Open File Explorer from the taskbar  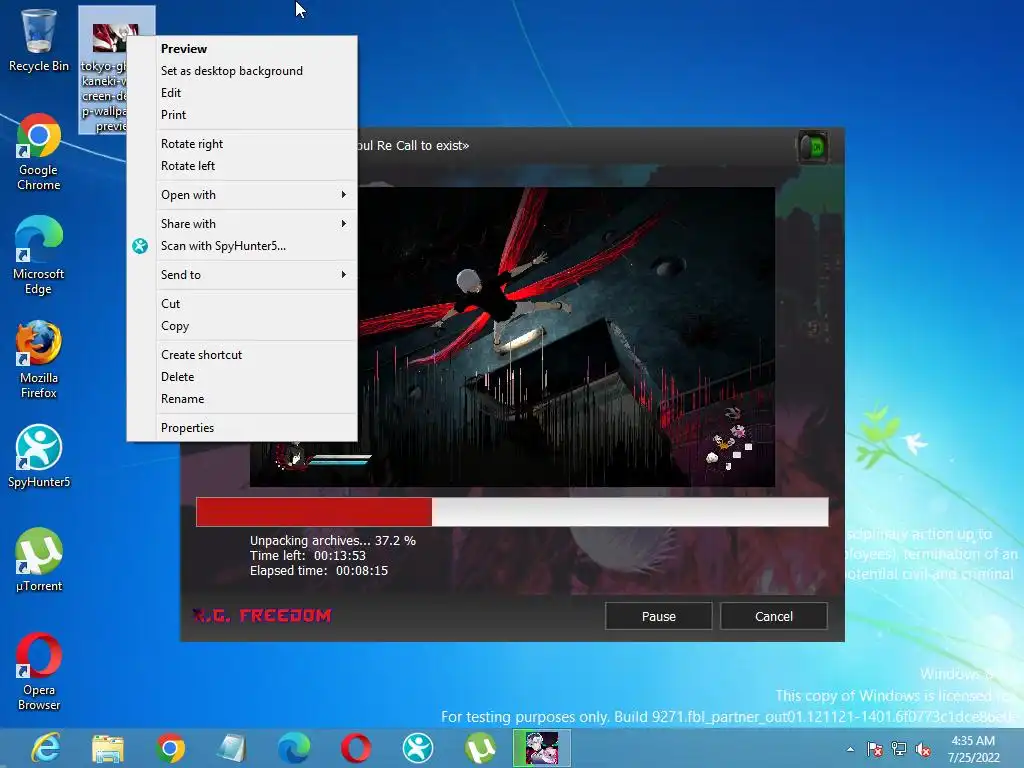pos(108,748)
